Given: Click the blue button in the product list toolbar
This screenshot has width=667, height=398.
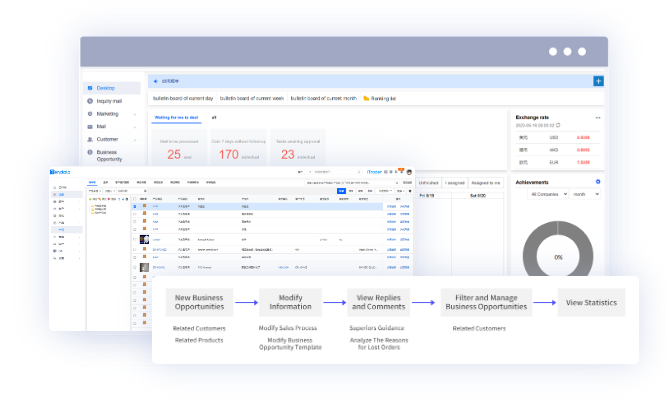Looking at the screenshot, I should click(x=341, y=191).
